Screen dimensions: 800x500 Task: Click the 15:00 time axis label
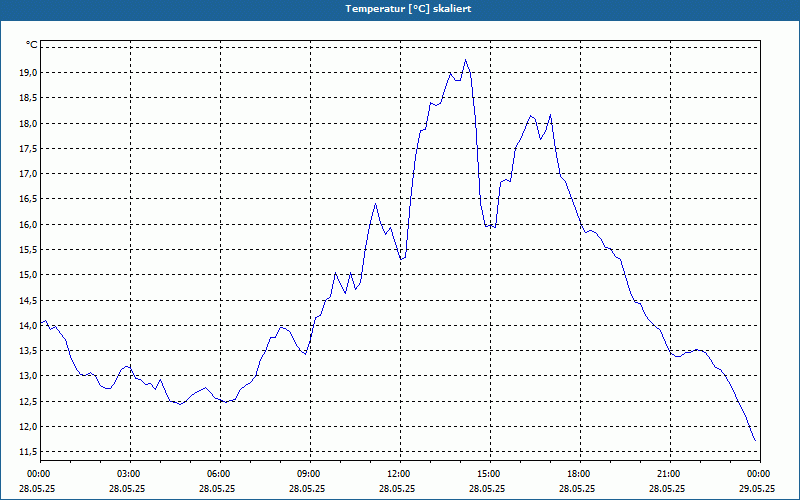point(490,474)
